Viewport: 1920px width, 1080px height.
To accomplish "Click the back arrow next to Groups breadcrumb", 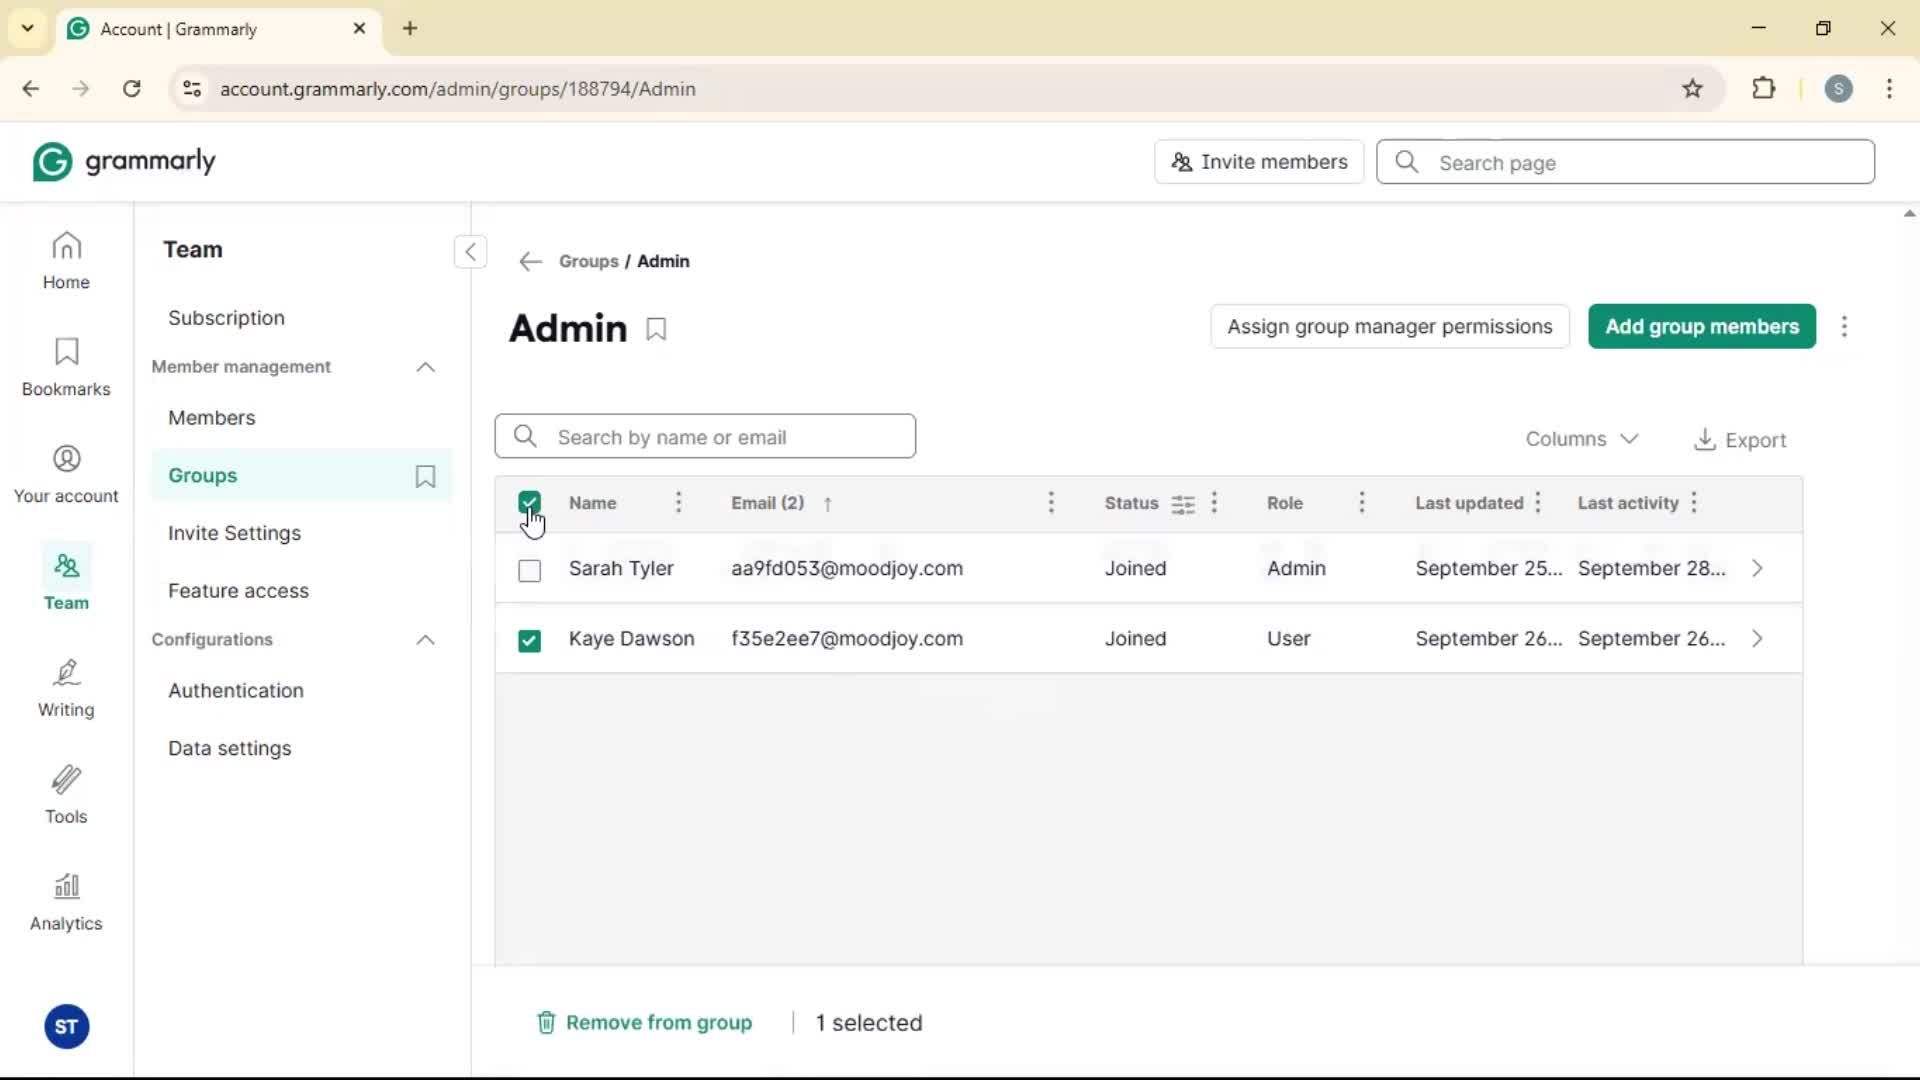I will [x=530, y=262].
